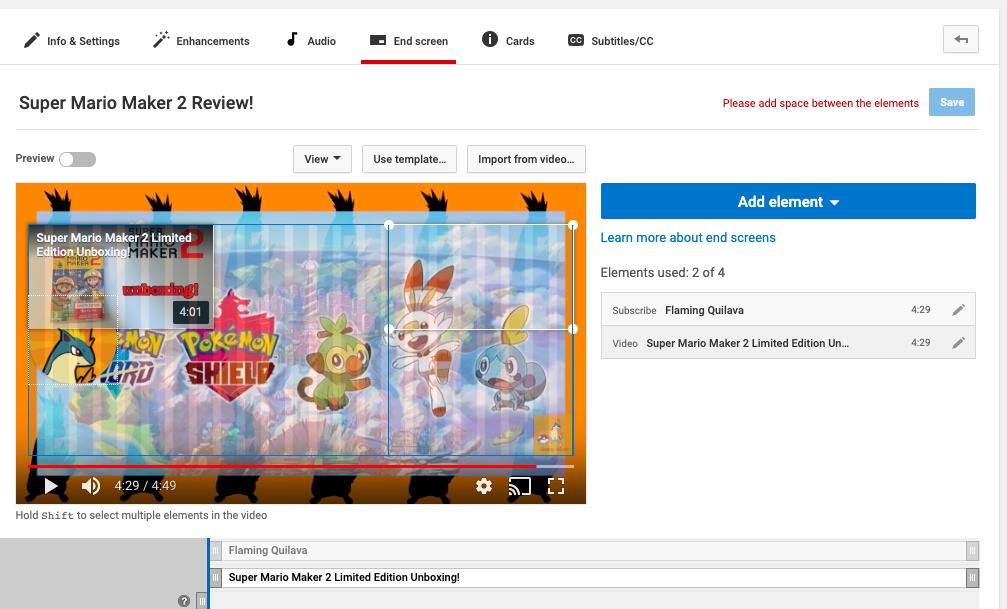This screenshot has width=1007, height=609.
Task: Click the Elements used 2 of 4 text
Action: tap(662, 272)
